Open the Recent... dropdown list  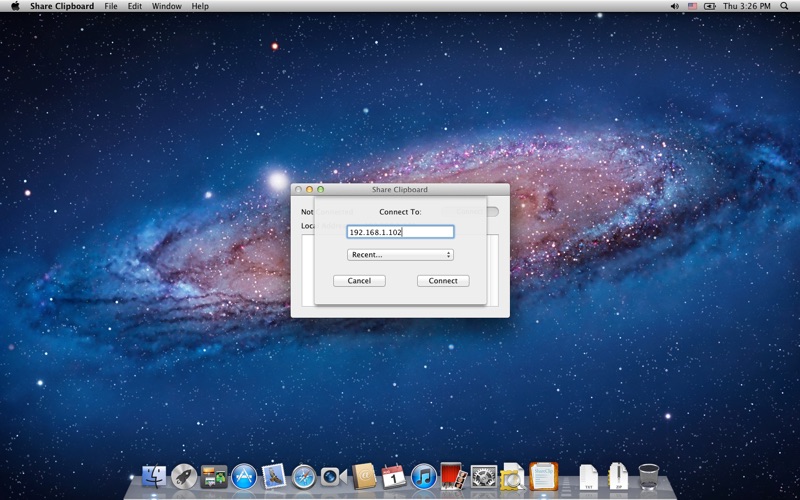point(400,255)
